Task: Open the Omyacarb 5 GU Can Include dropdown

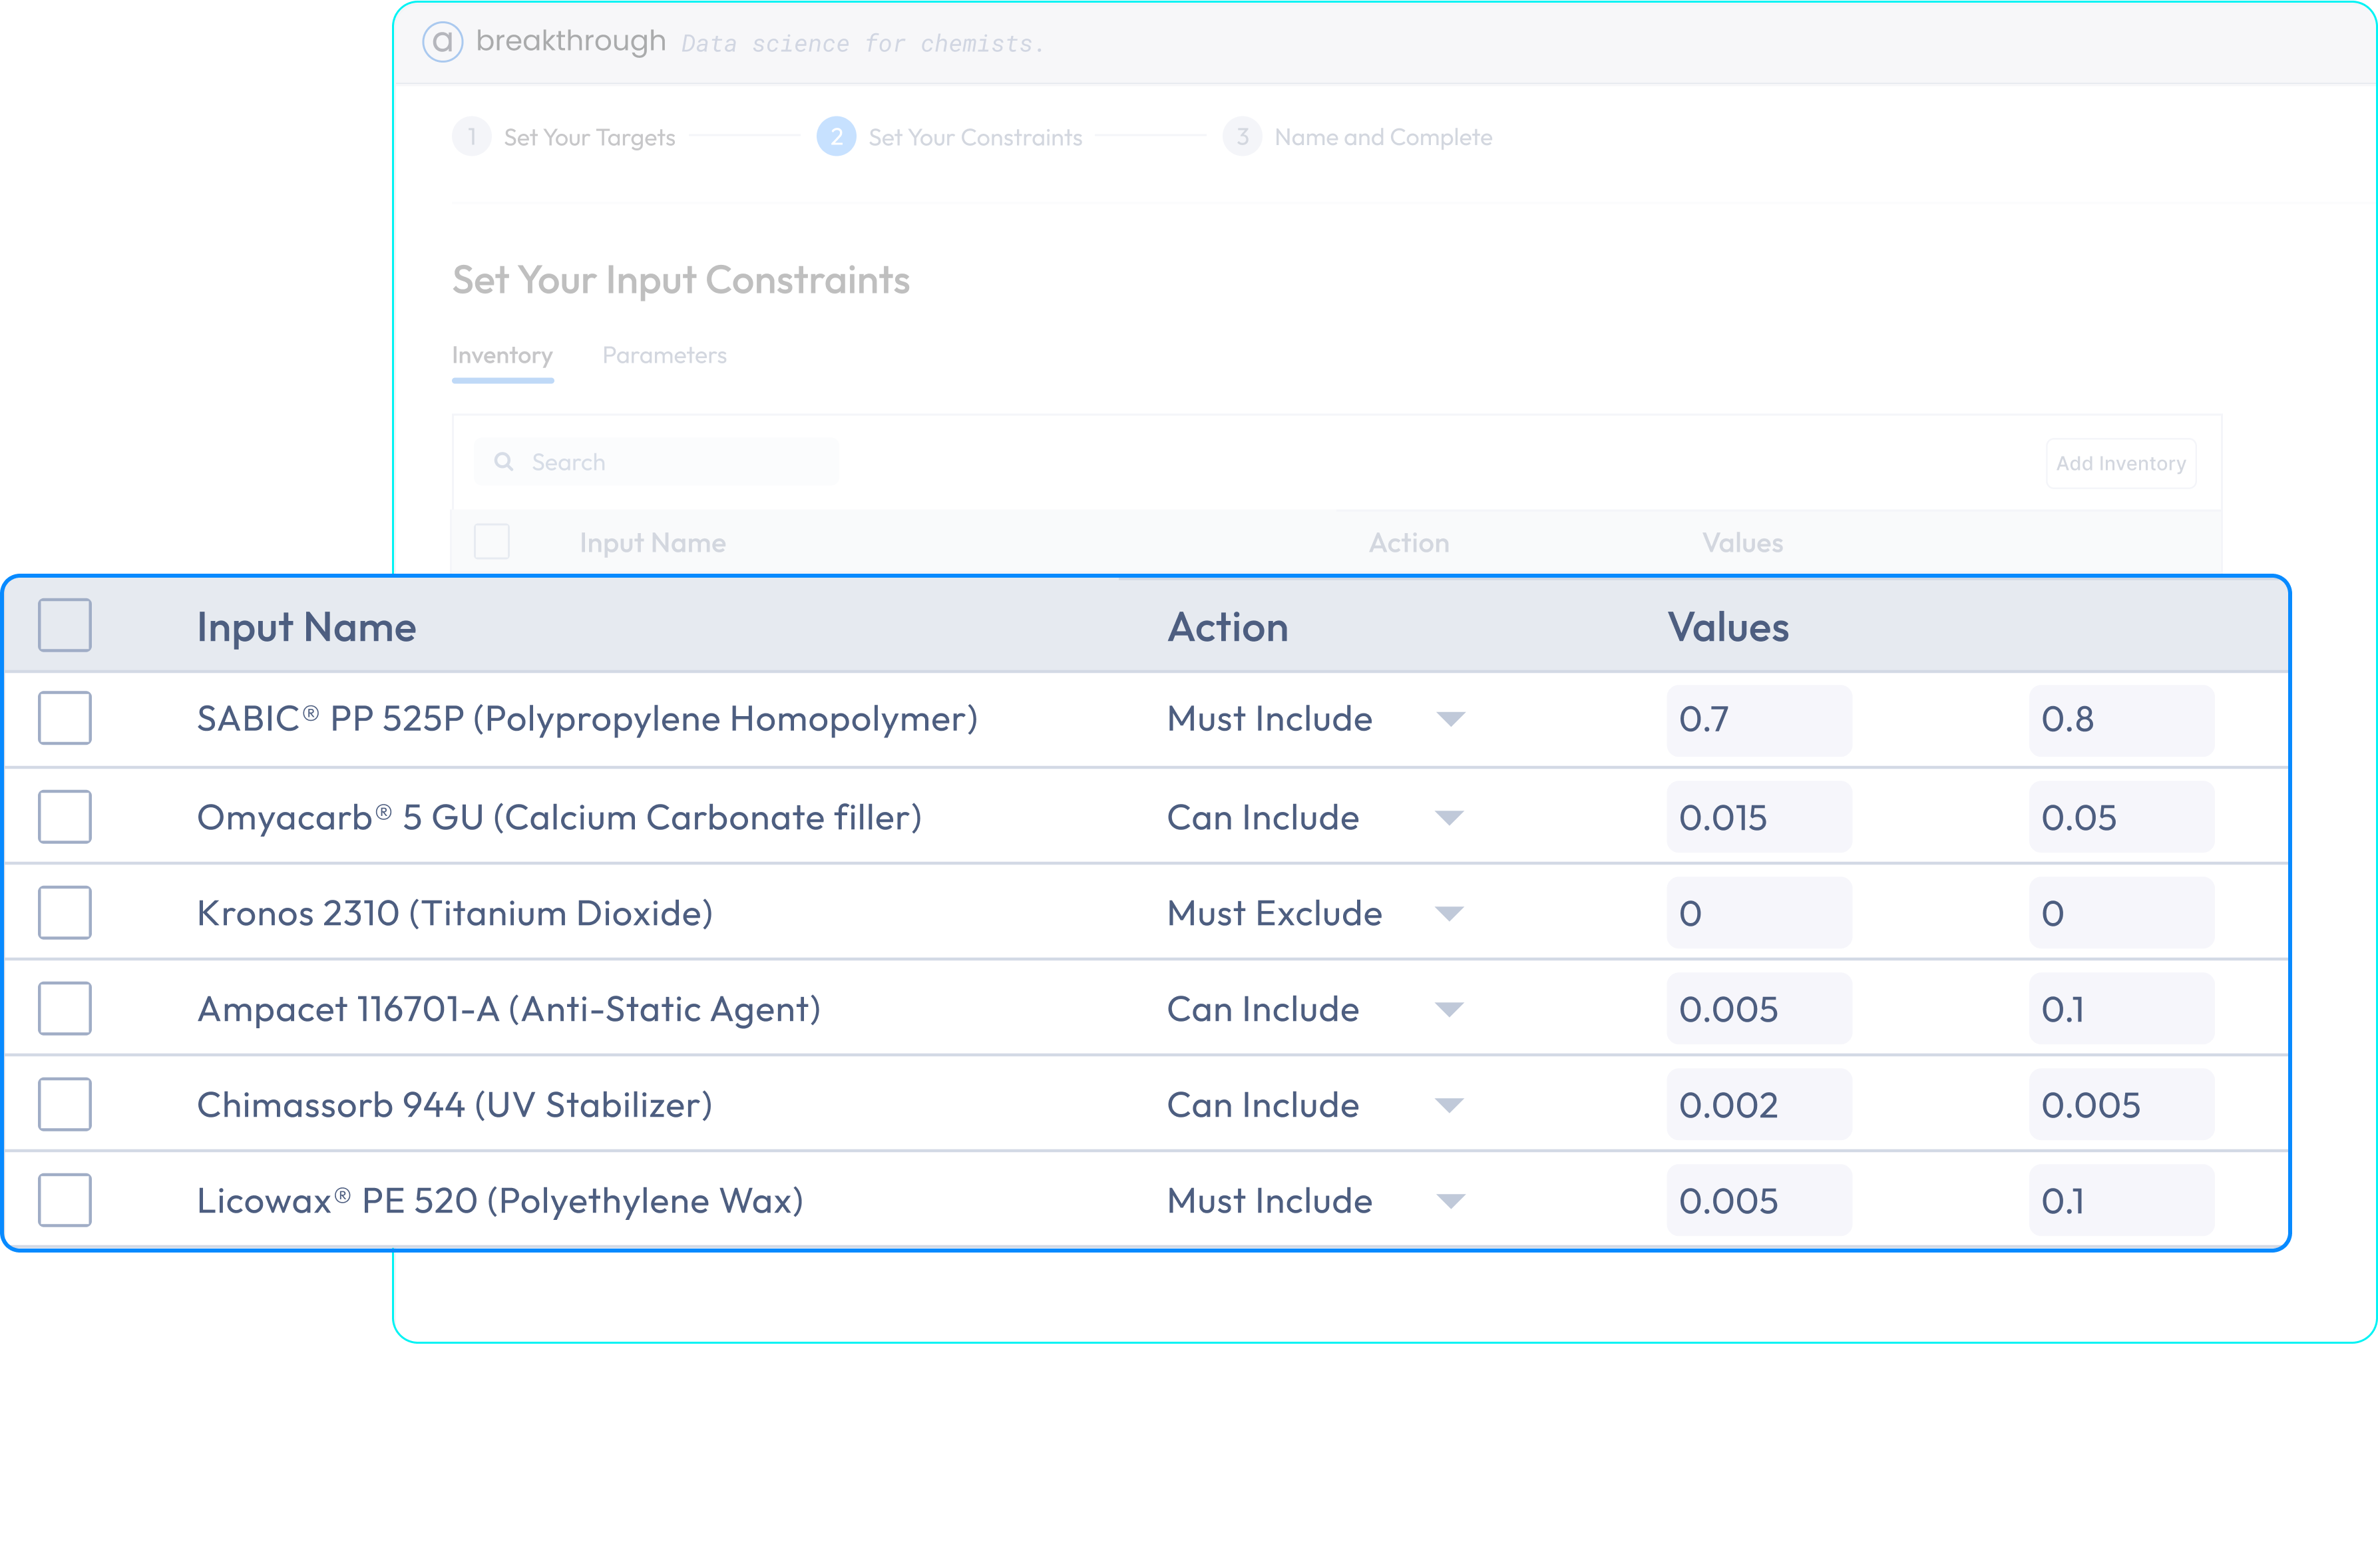Action: pos(1449,818)
